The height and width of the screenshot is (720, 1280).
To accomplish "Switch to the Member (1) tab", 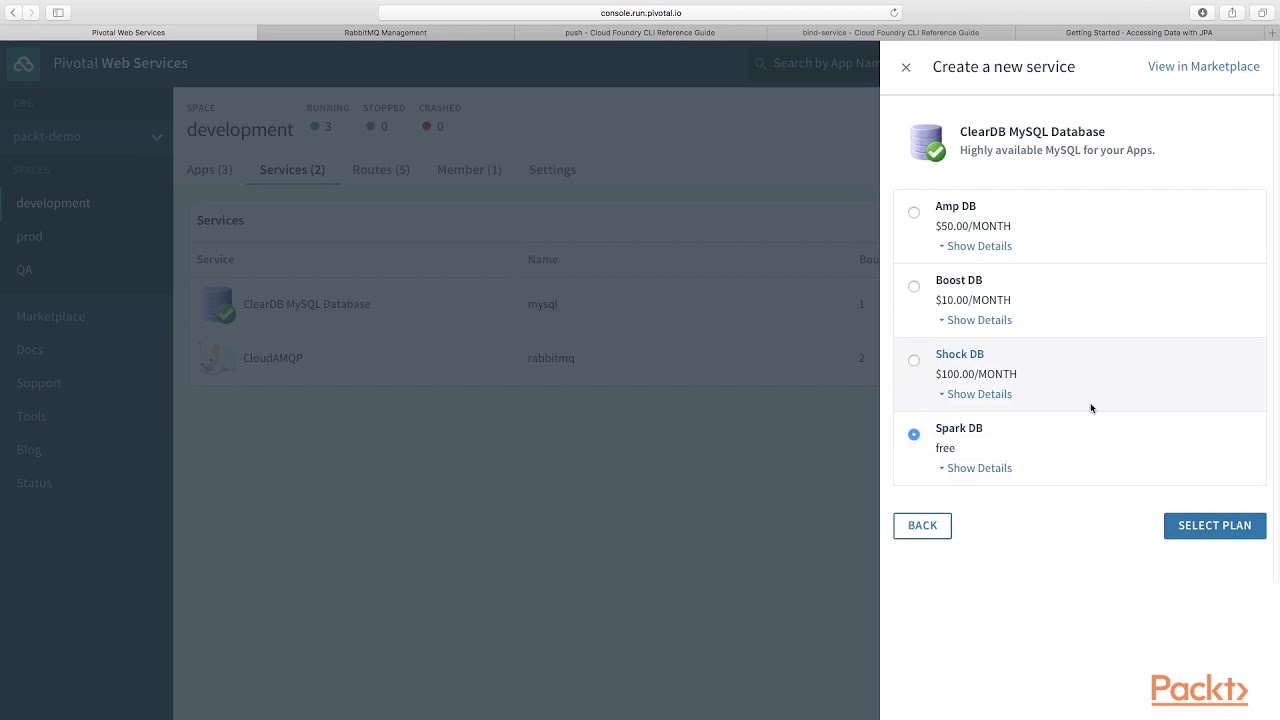I will click(x=469, y=170).
